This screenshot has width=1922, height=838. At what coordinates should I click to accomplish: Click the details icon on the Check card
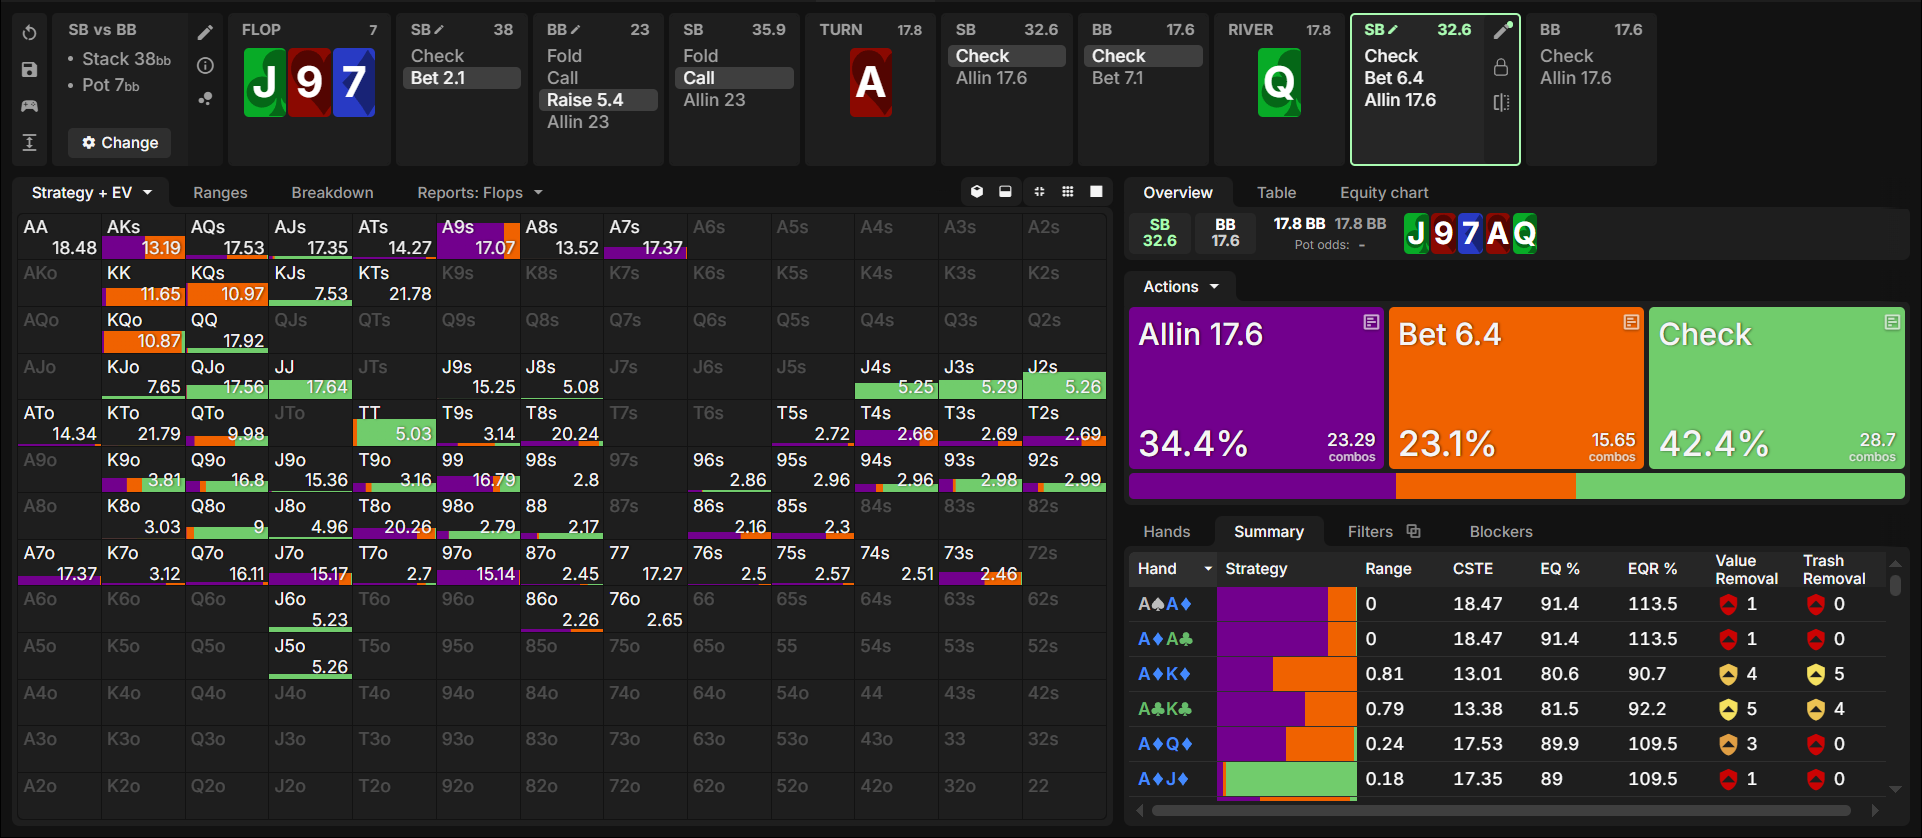tap(1892, 322)
